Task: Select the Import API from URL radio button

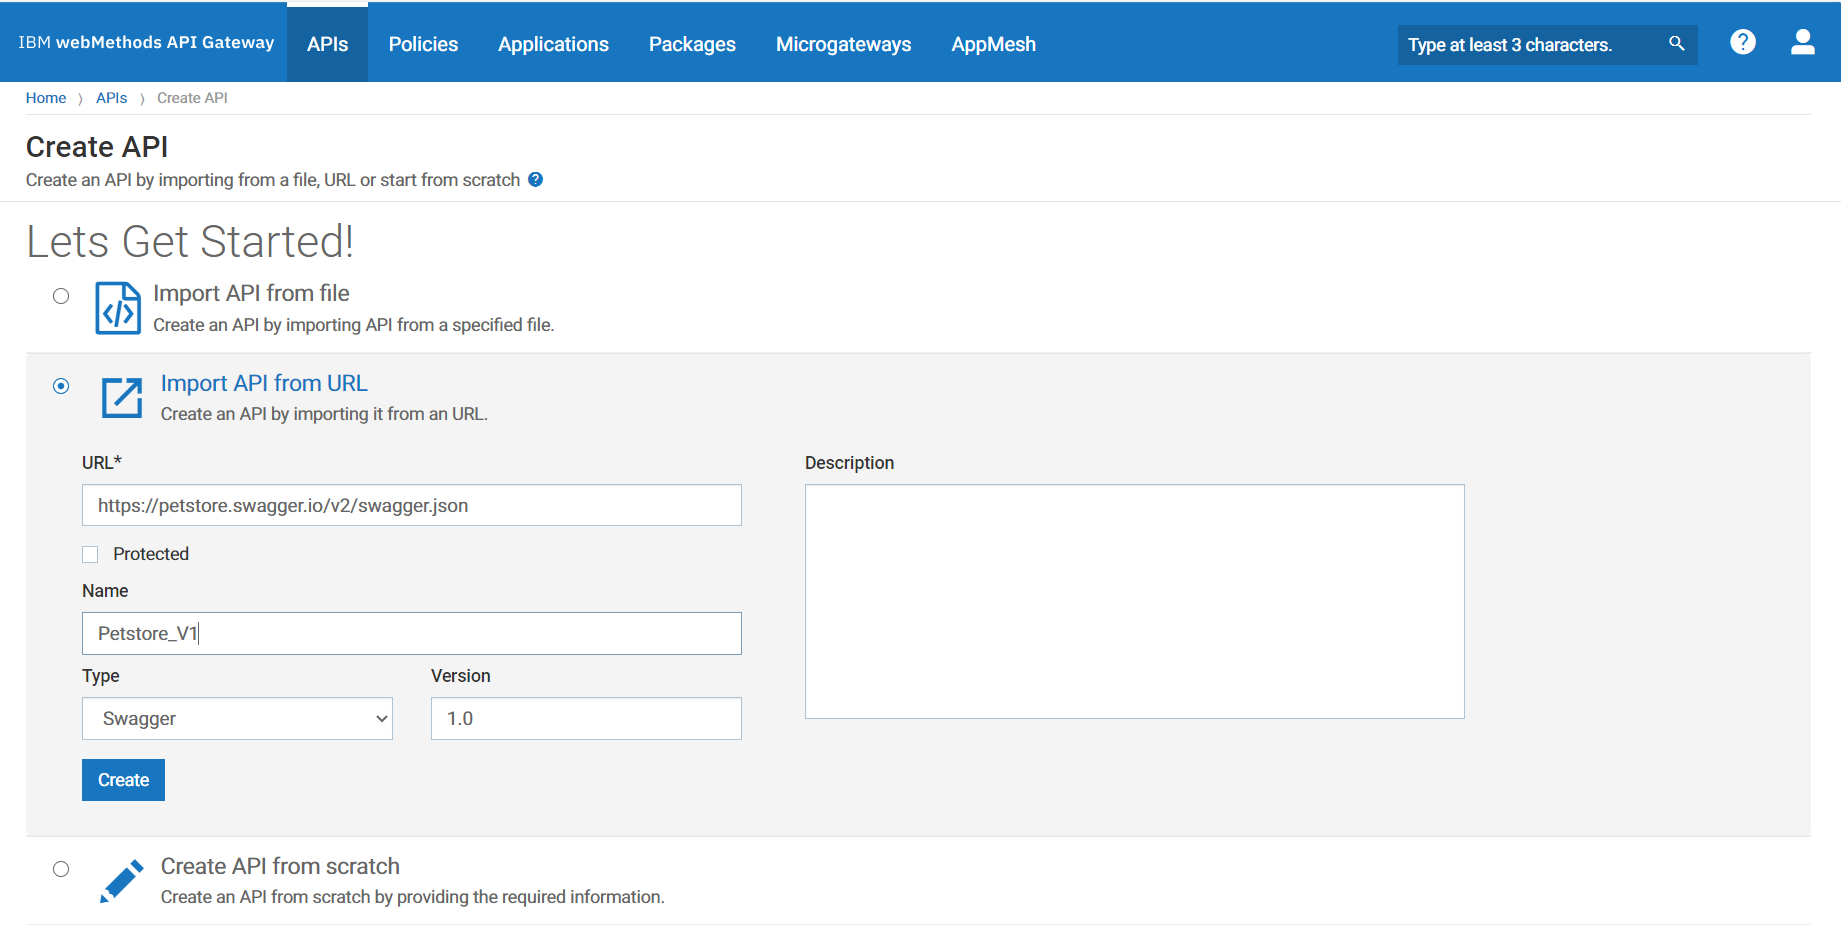Action: click(61, 386)
